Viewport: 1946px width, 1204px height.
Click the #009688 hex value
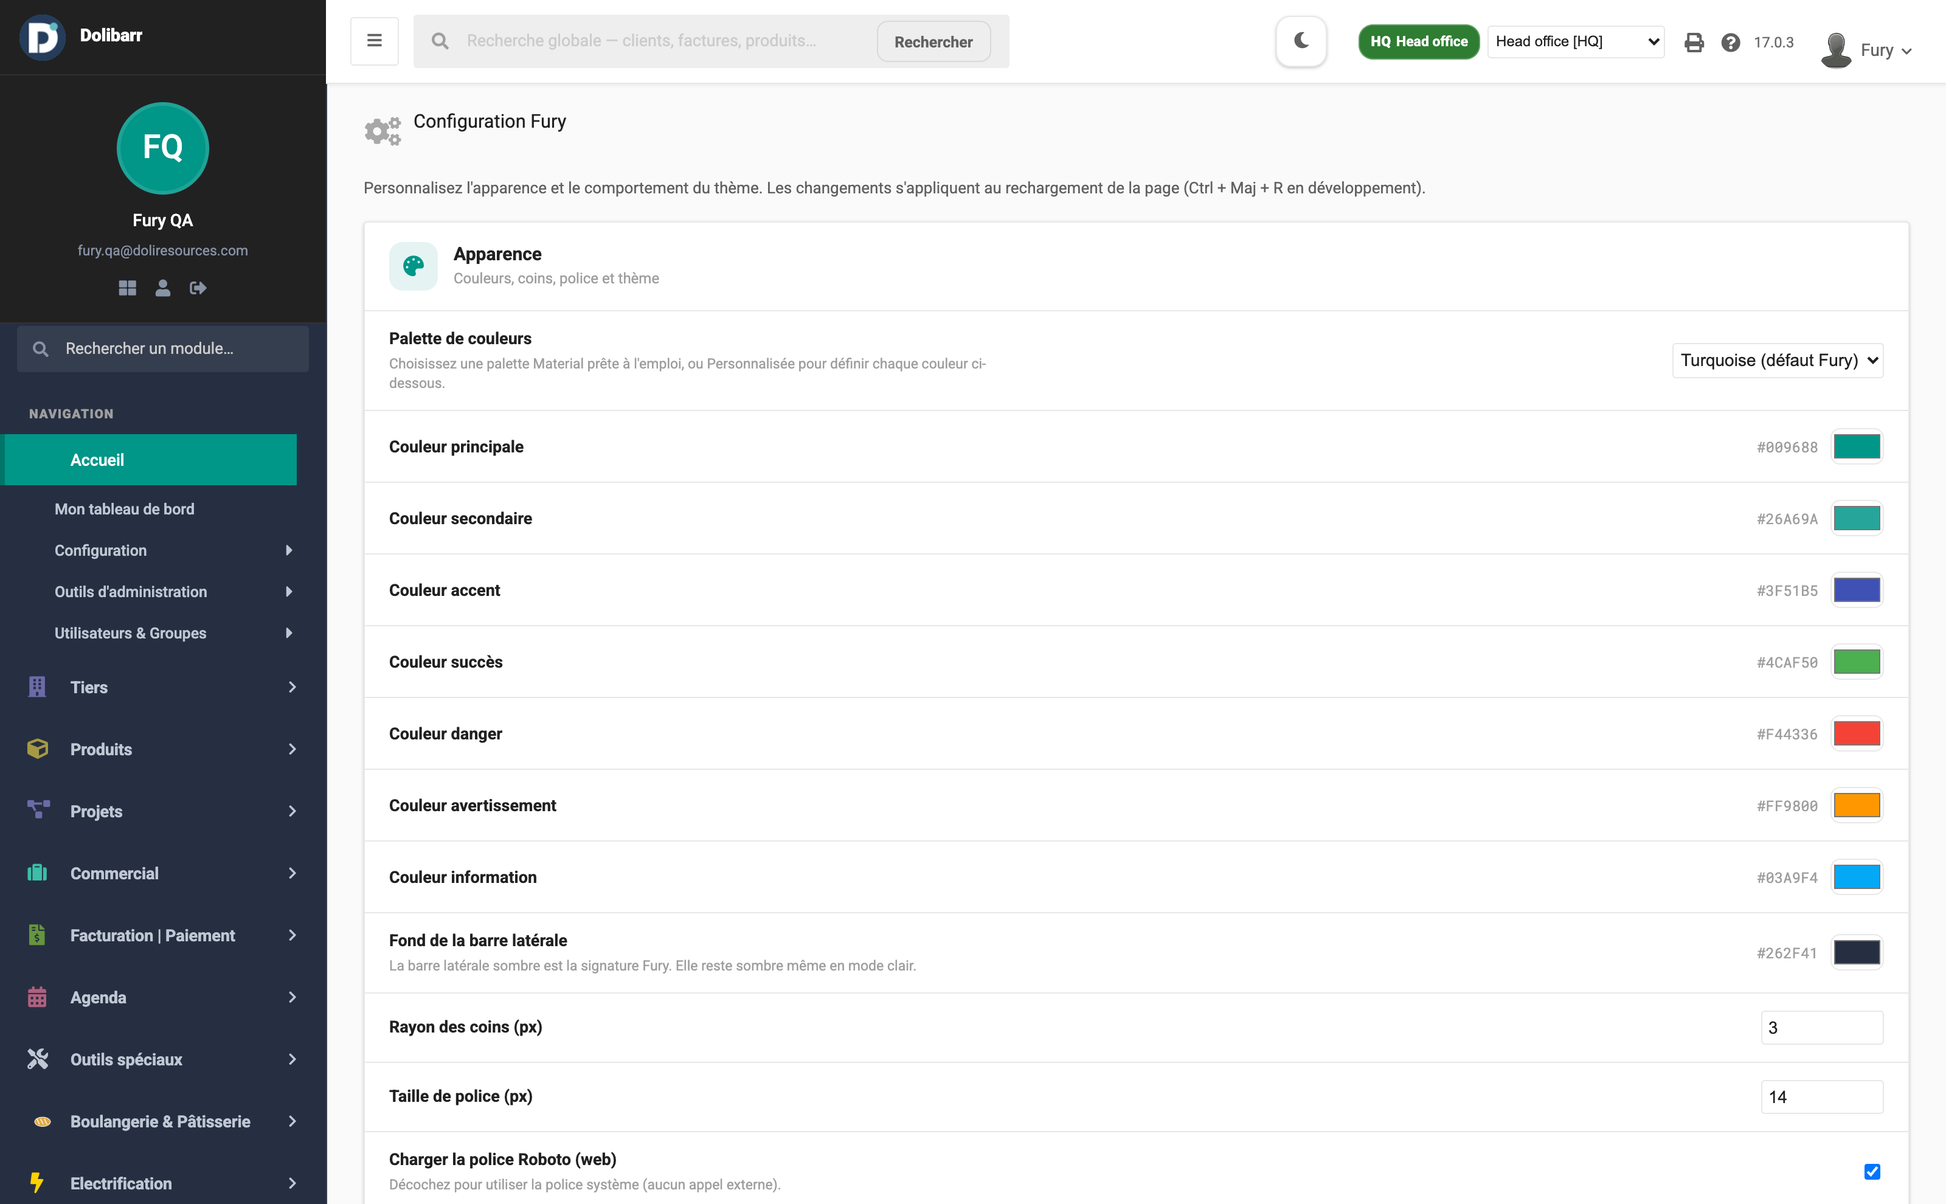[x=1787, y=447]
